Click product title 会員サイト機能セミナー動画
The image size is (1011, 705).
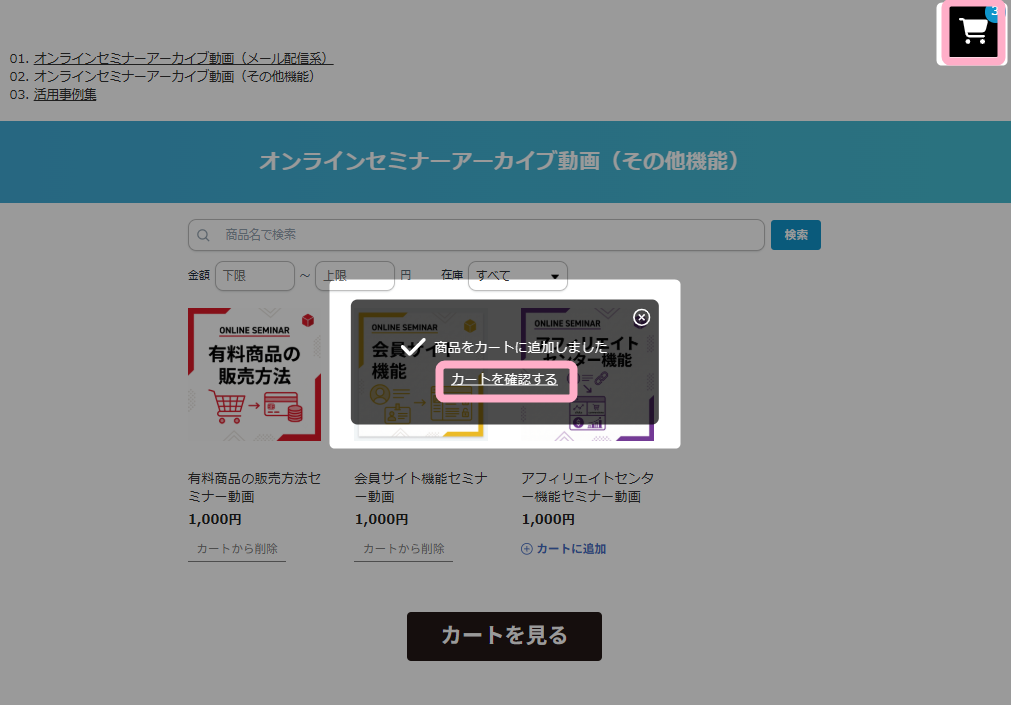(420, 487)
